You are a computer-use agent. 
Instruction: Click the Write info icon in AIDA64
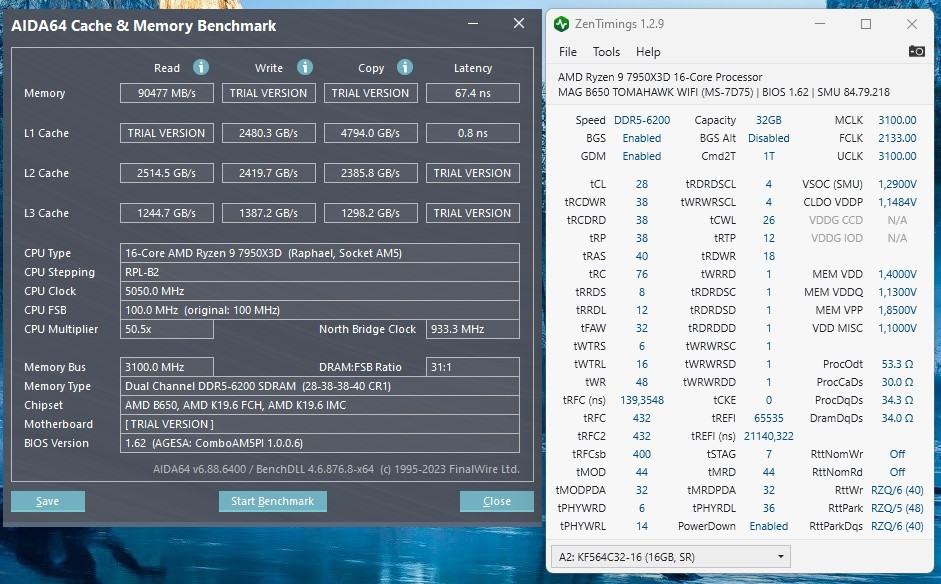point(305,67)
